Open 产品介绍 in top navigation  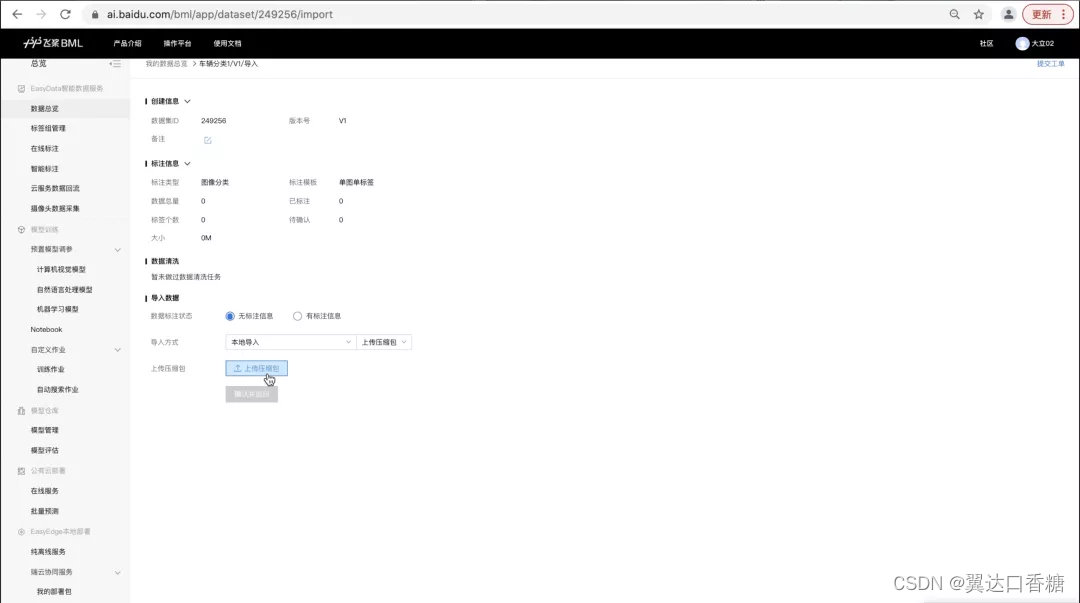click(127, 43)
